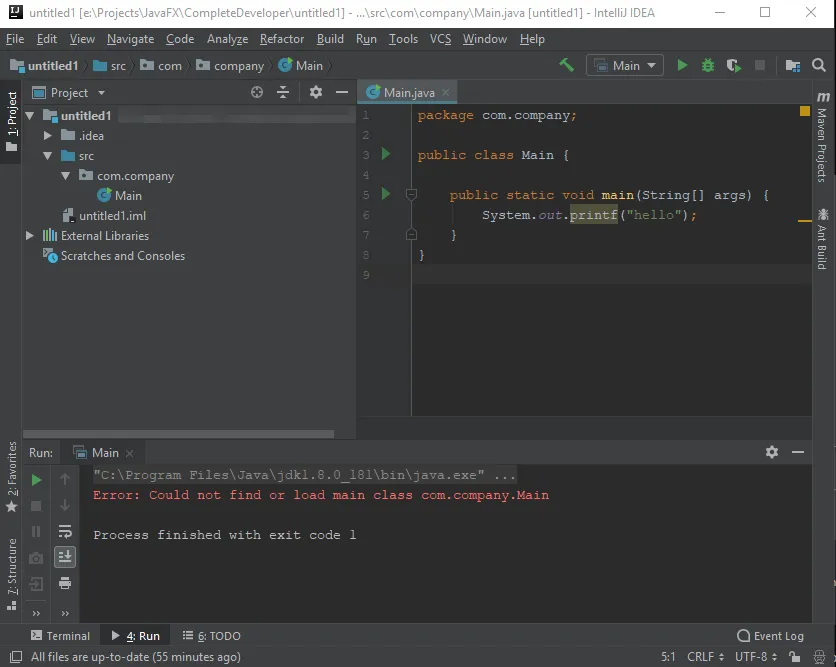Screen dimensions: 836x667
Task: Click run gutter arrow beside class Main
Action: tap(386, 154)
